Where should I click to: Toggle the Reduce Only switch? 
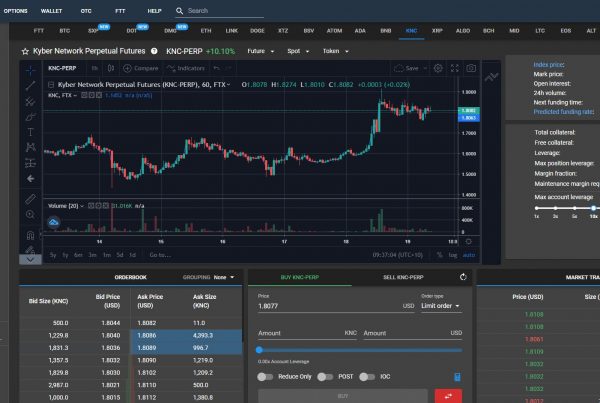click(265, 377)
